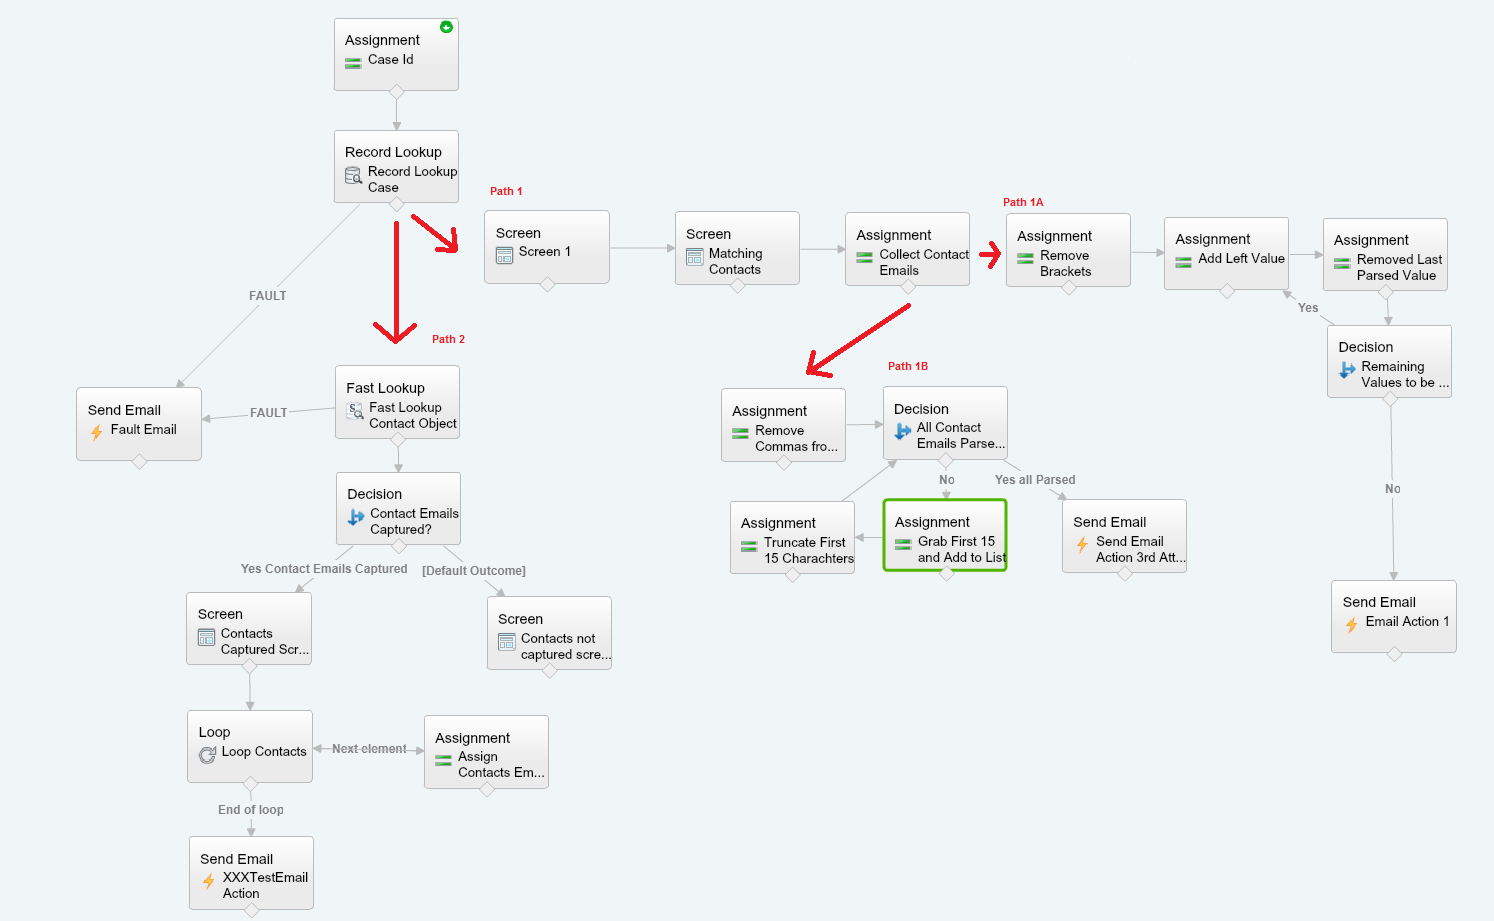Click the Fast Lookup Contact Object icon

tap(355, 410)
